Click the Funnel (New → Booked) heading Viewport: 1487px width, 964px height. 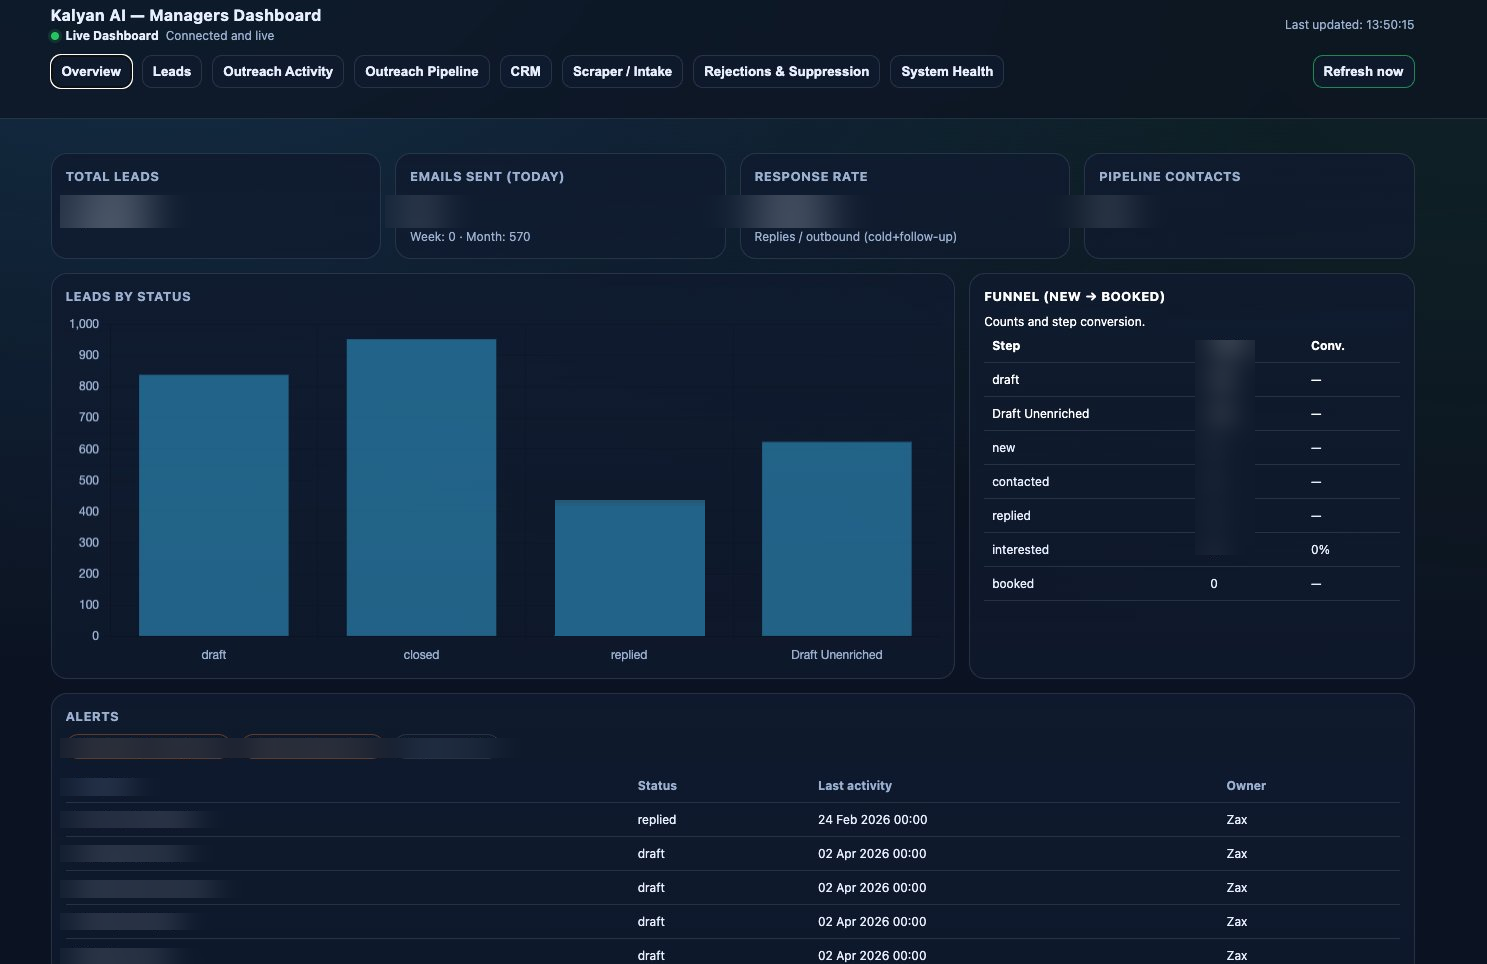point(1074,297)
